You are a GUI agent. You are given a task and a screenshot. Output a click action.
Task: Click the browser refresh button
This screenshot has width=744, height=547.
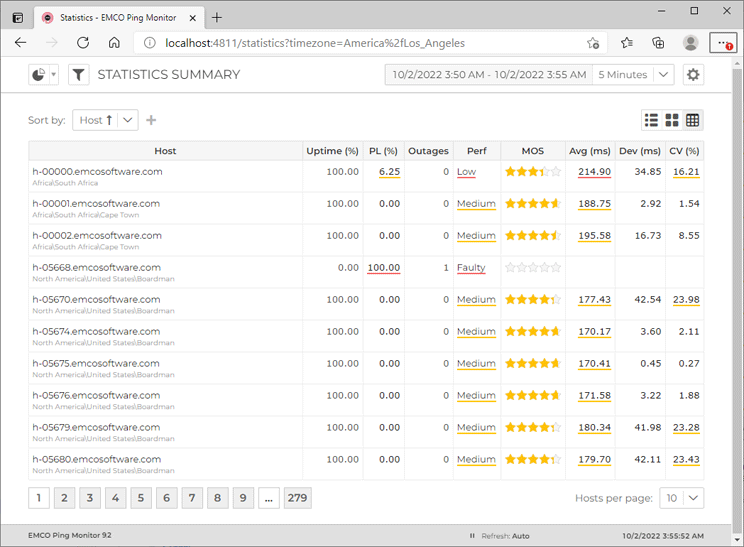83,43
